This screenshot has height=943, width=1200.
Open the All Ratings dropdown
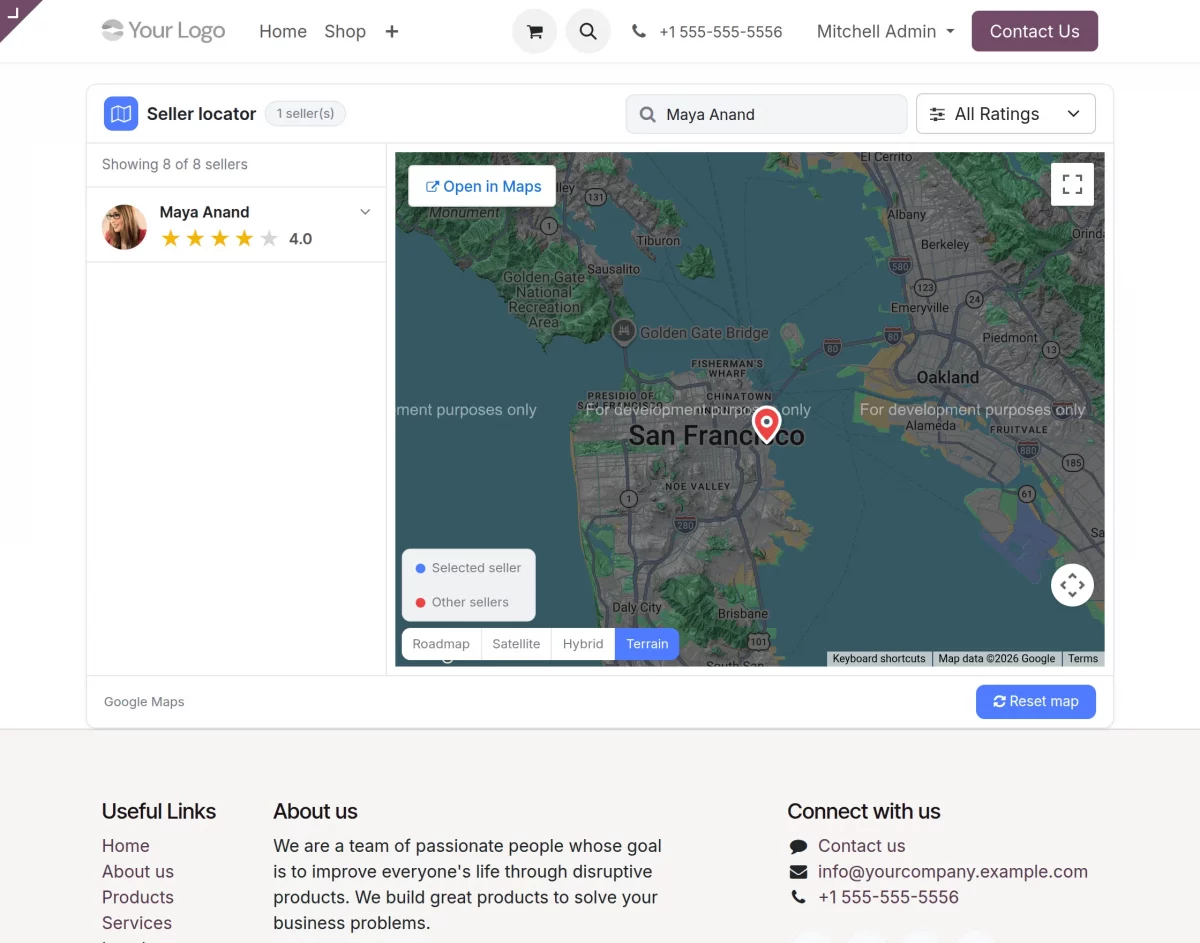pyautogui.click(x=1006, y=114)
